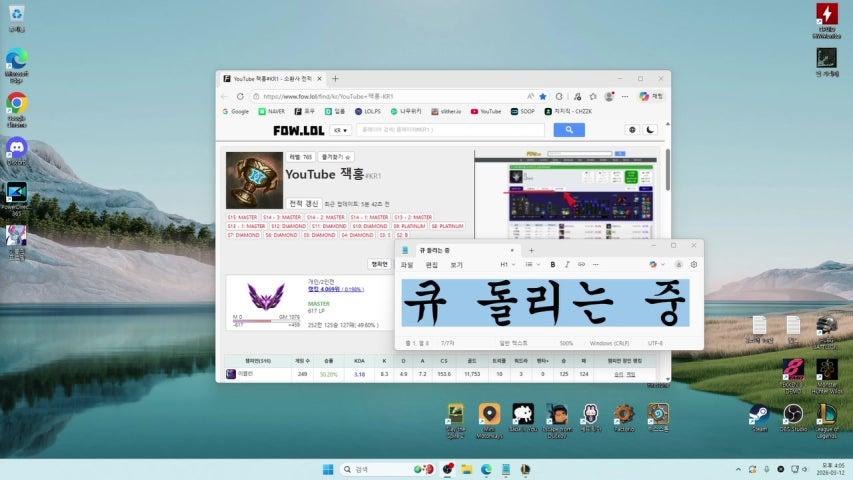Toggle bold formatting in Notepad

pyautogui.click(x=553, y=264)
